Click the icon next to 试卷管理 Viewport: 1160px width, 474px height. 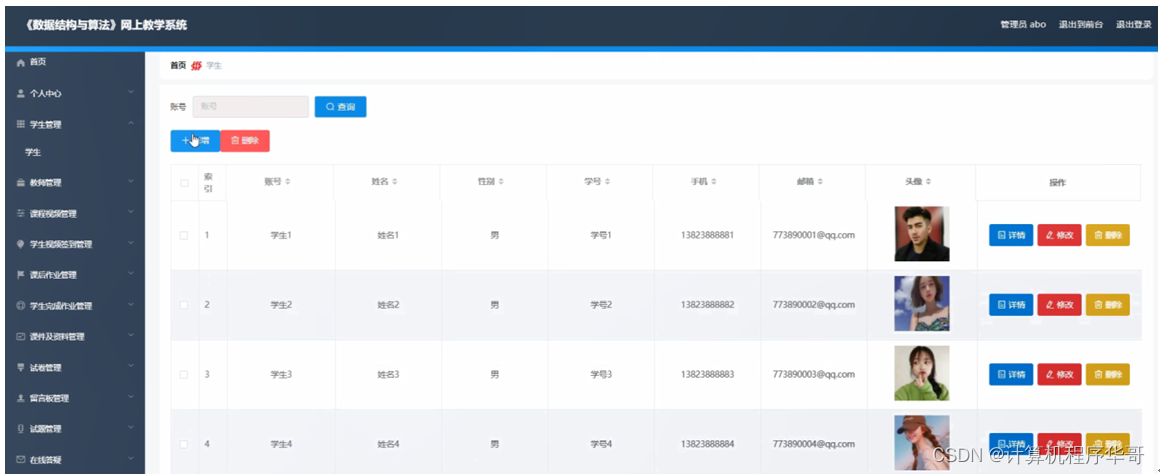click(x=21, y=368)
